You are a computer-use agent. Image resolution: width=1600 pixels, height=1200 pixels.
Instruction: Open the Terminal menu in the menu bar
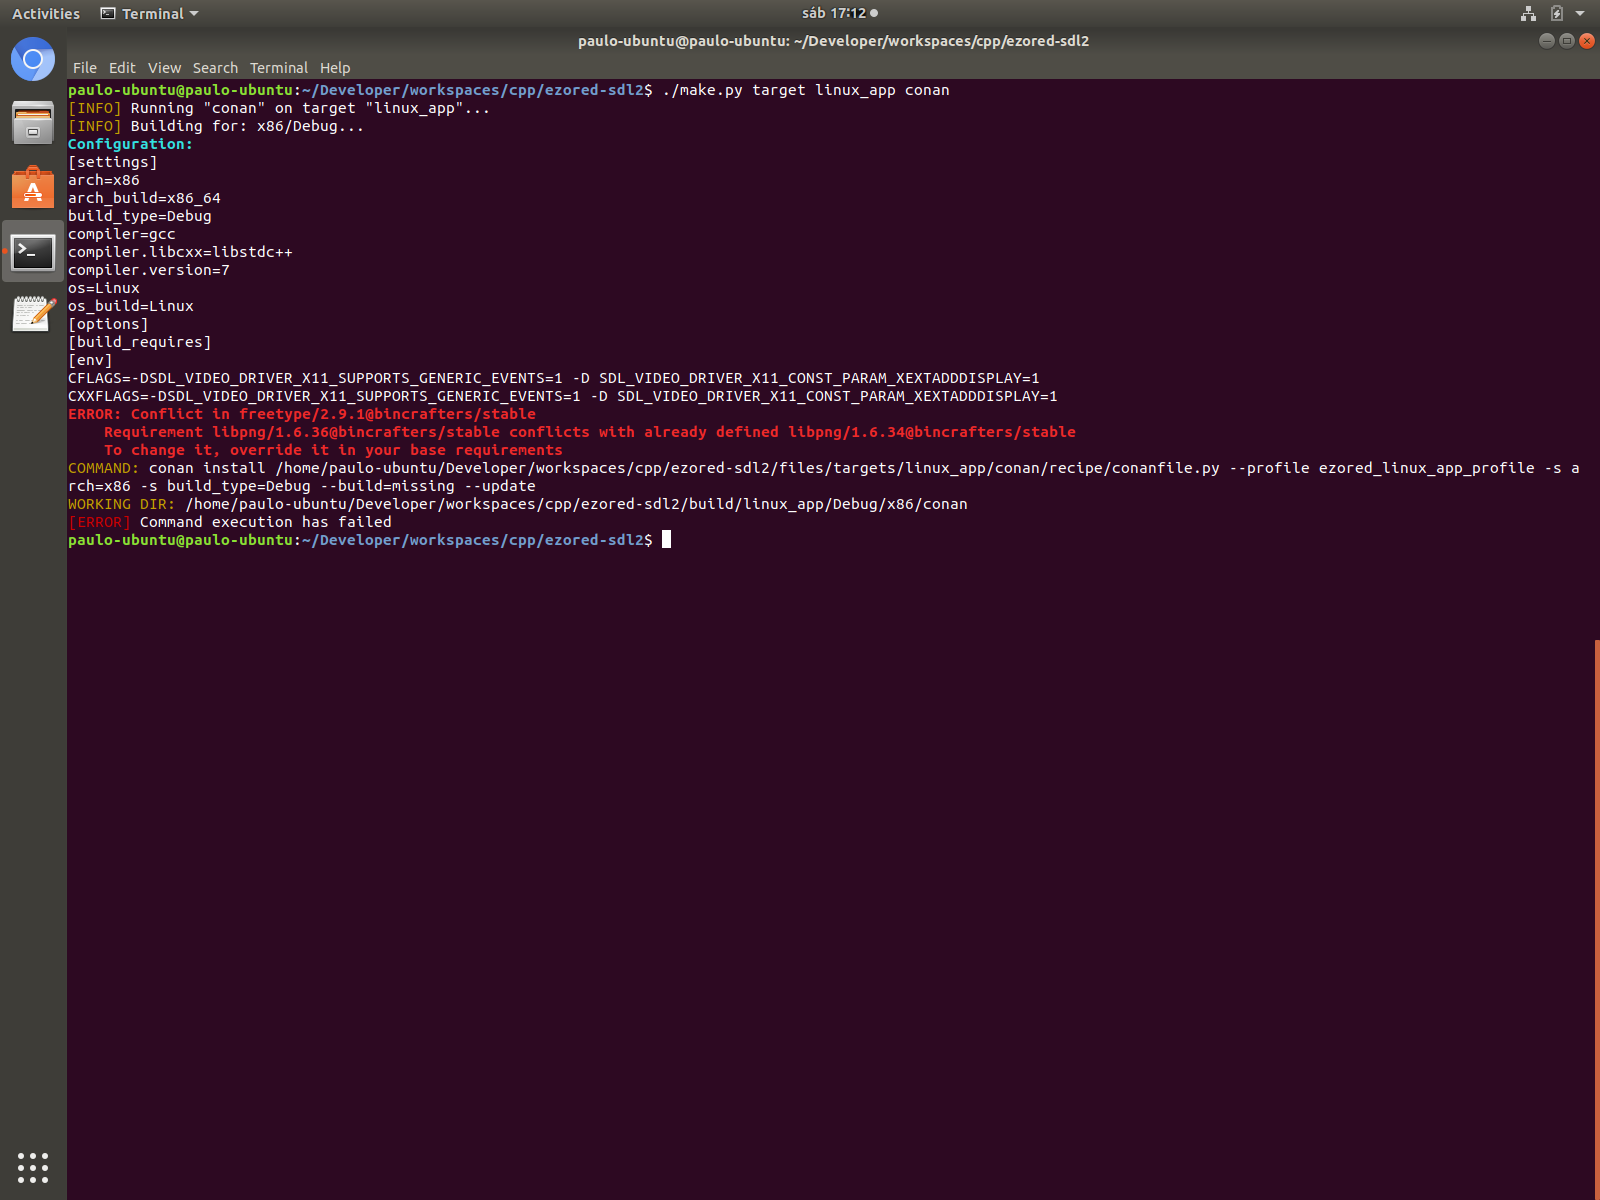[279, 67]
